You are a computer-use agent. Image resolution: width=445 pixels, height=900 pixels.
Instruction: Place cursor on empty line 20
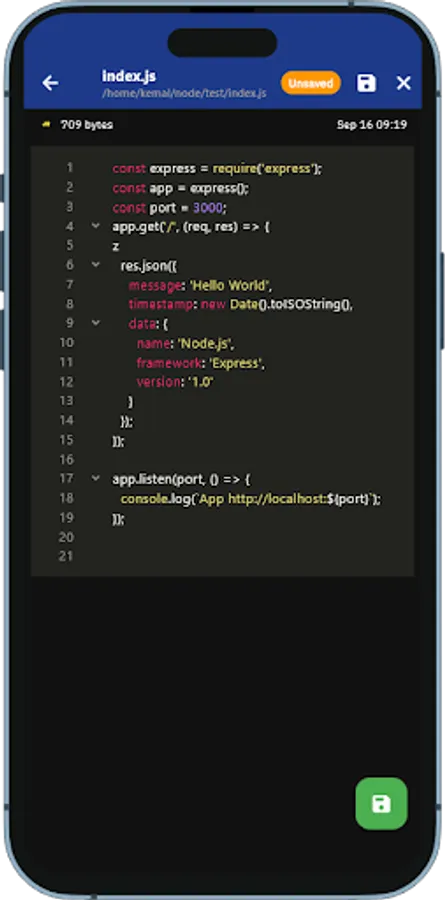pyautogui.click(x=222, y=537)
